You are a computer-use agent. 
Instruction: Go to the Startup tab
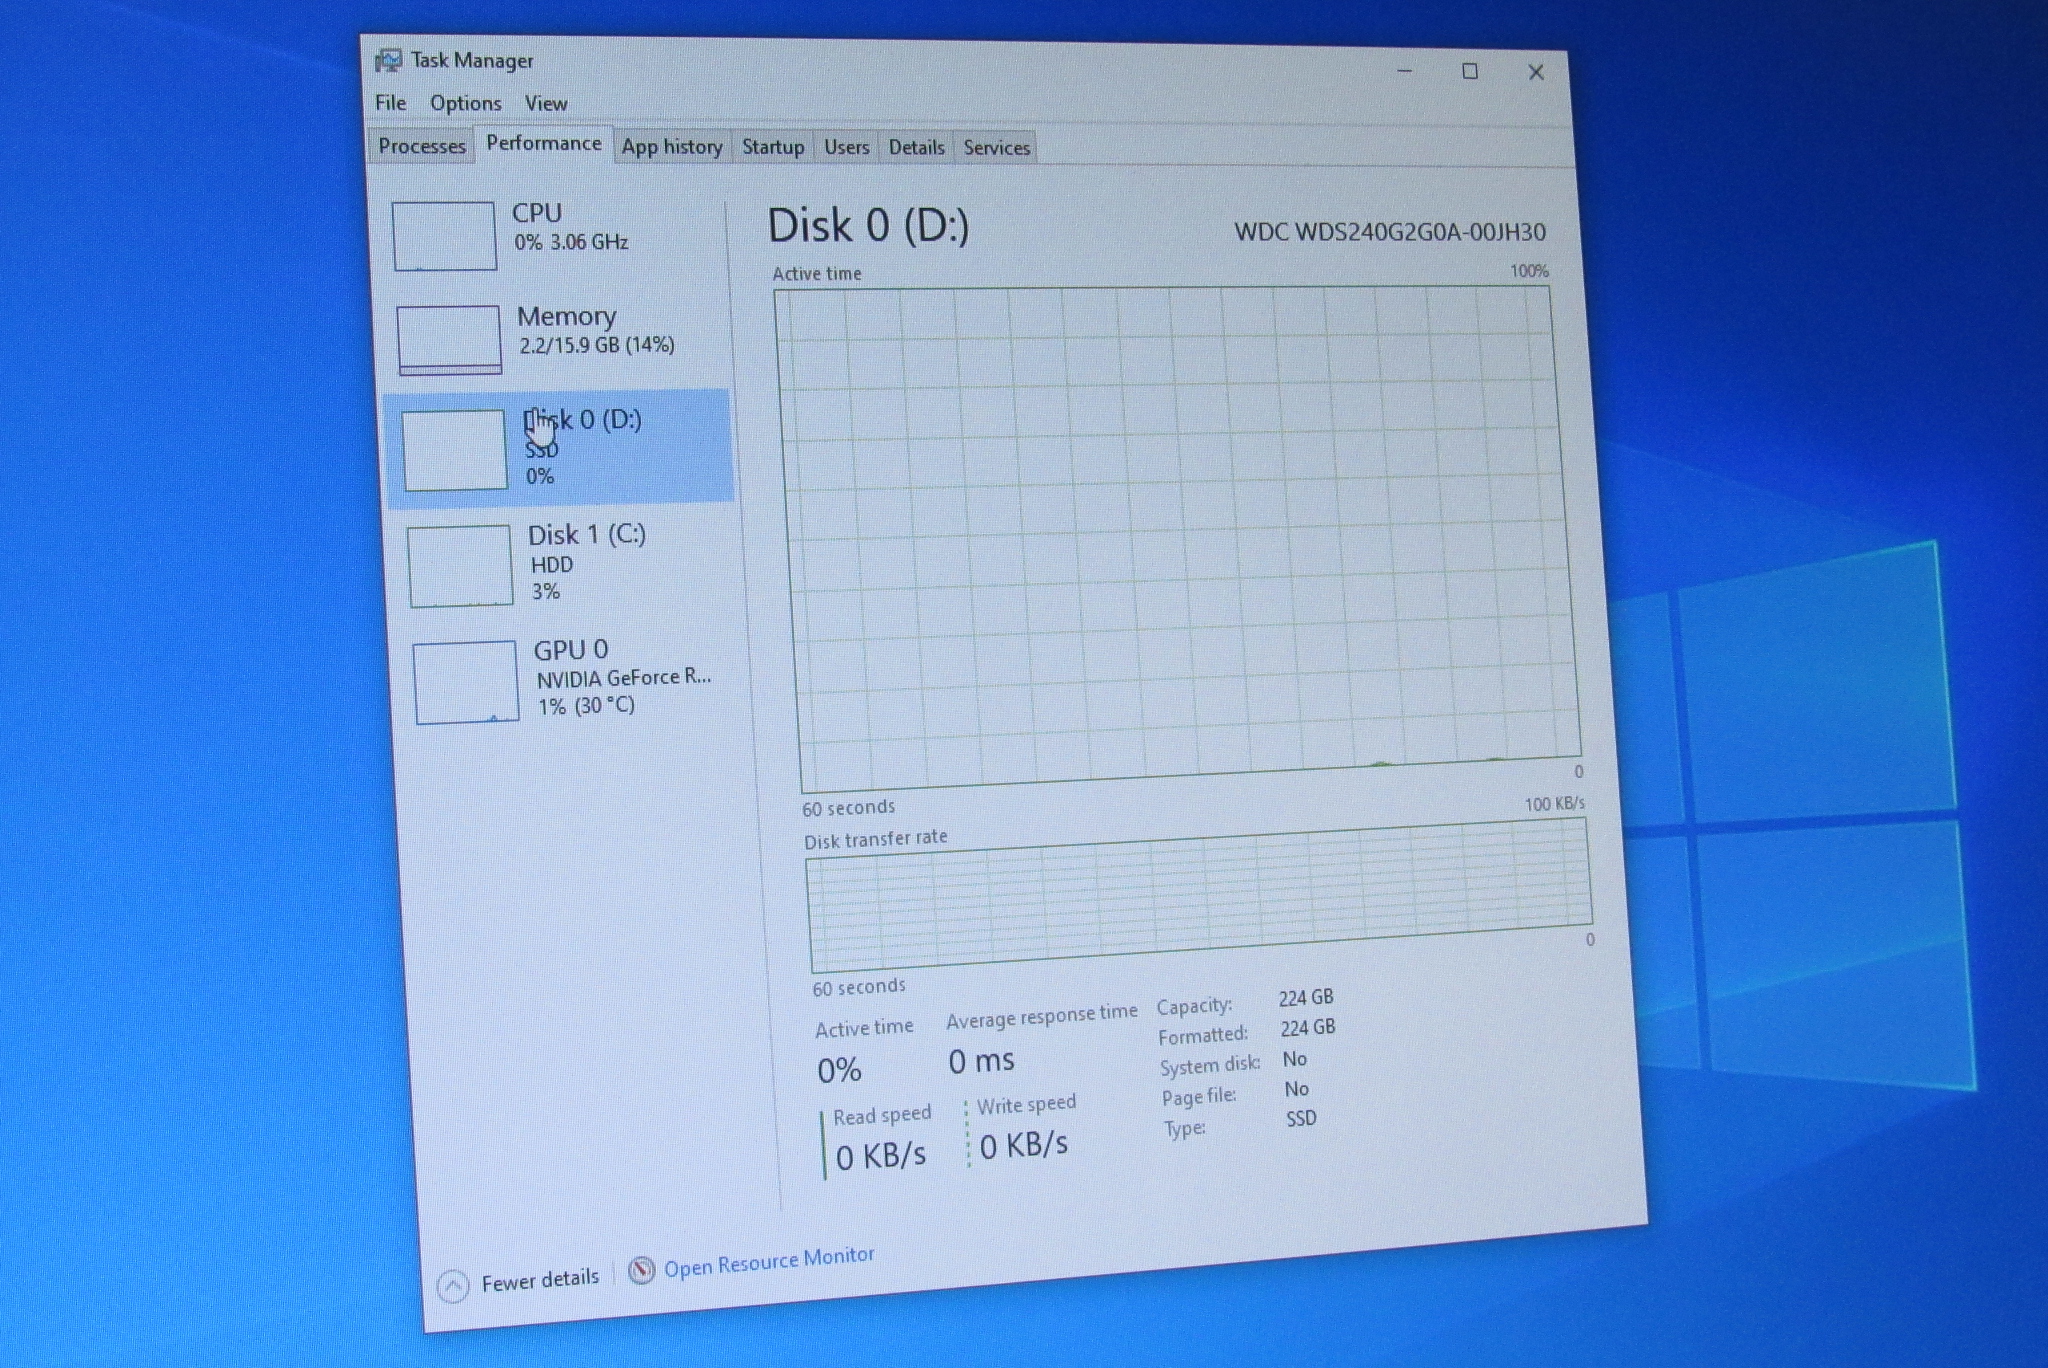(x=772, y=147)
